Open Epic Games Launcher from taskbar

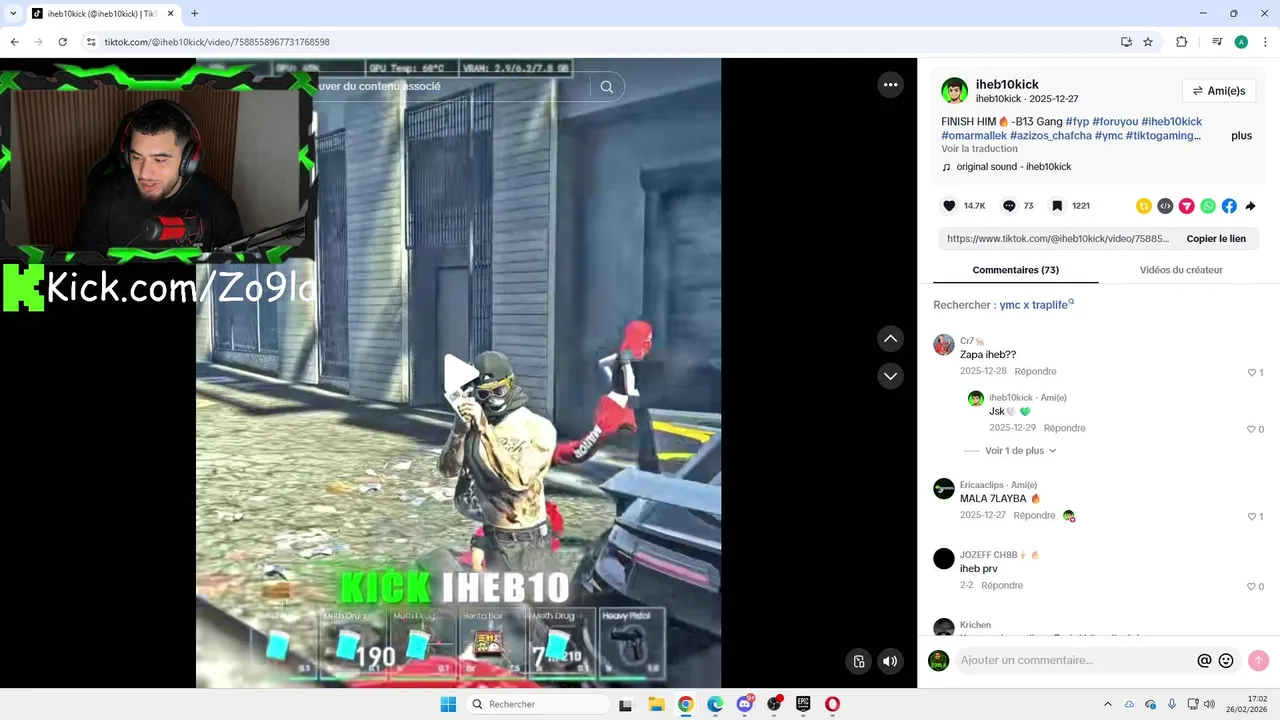(803, 704)
